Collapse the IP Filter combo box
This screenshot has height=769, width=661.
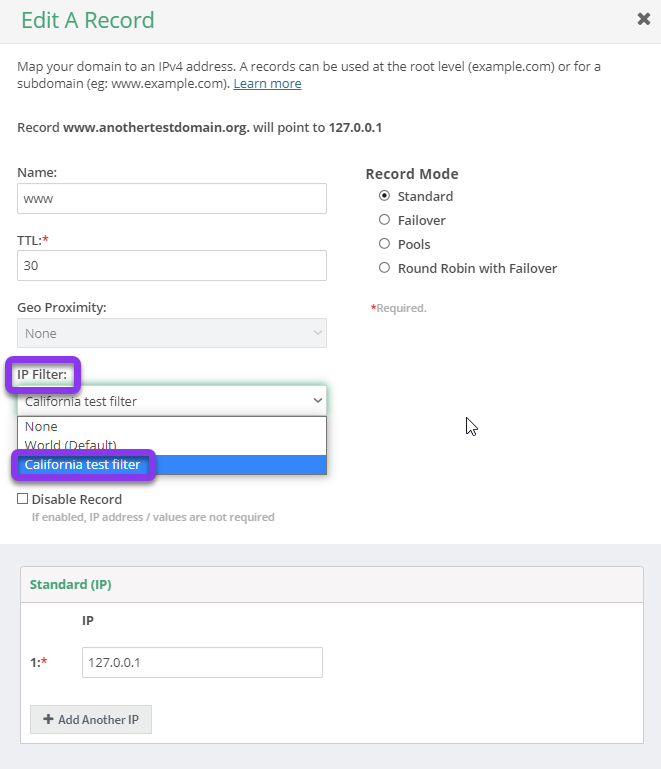click(172, 401)
